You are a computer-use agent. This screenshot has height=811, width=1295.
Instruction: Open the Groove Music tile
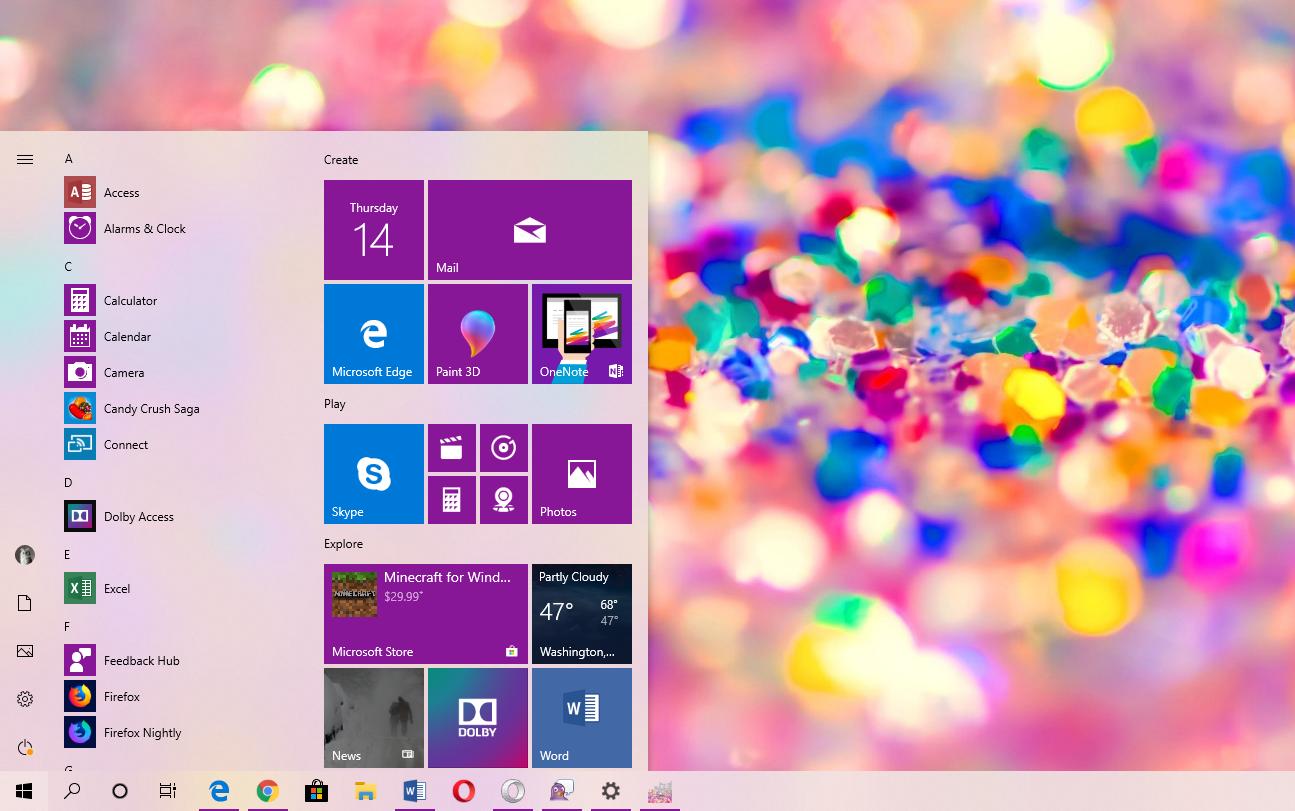[503, 448]
